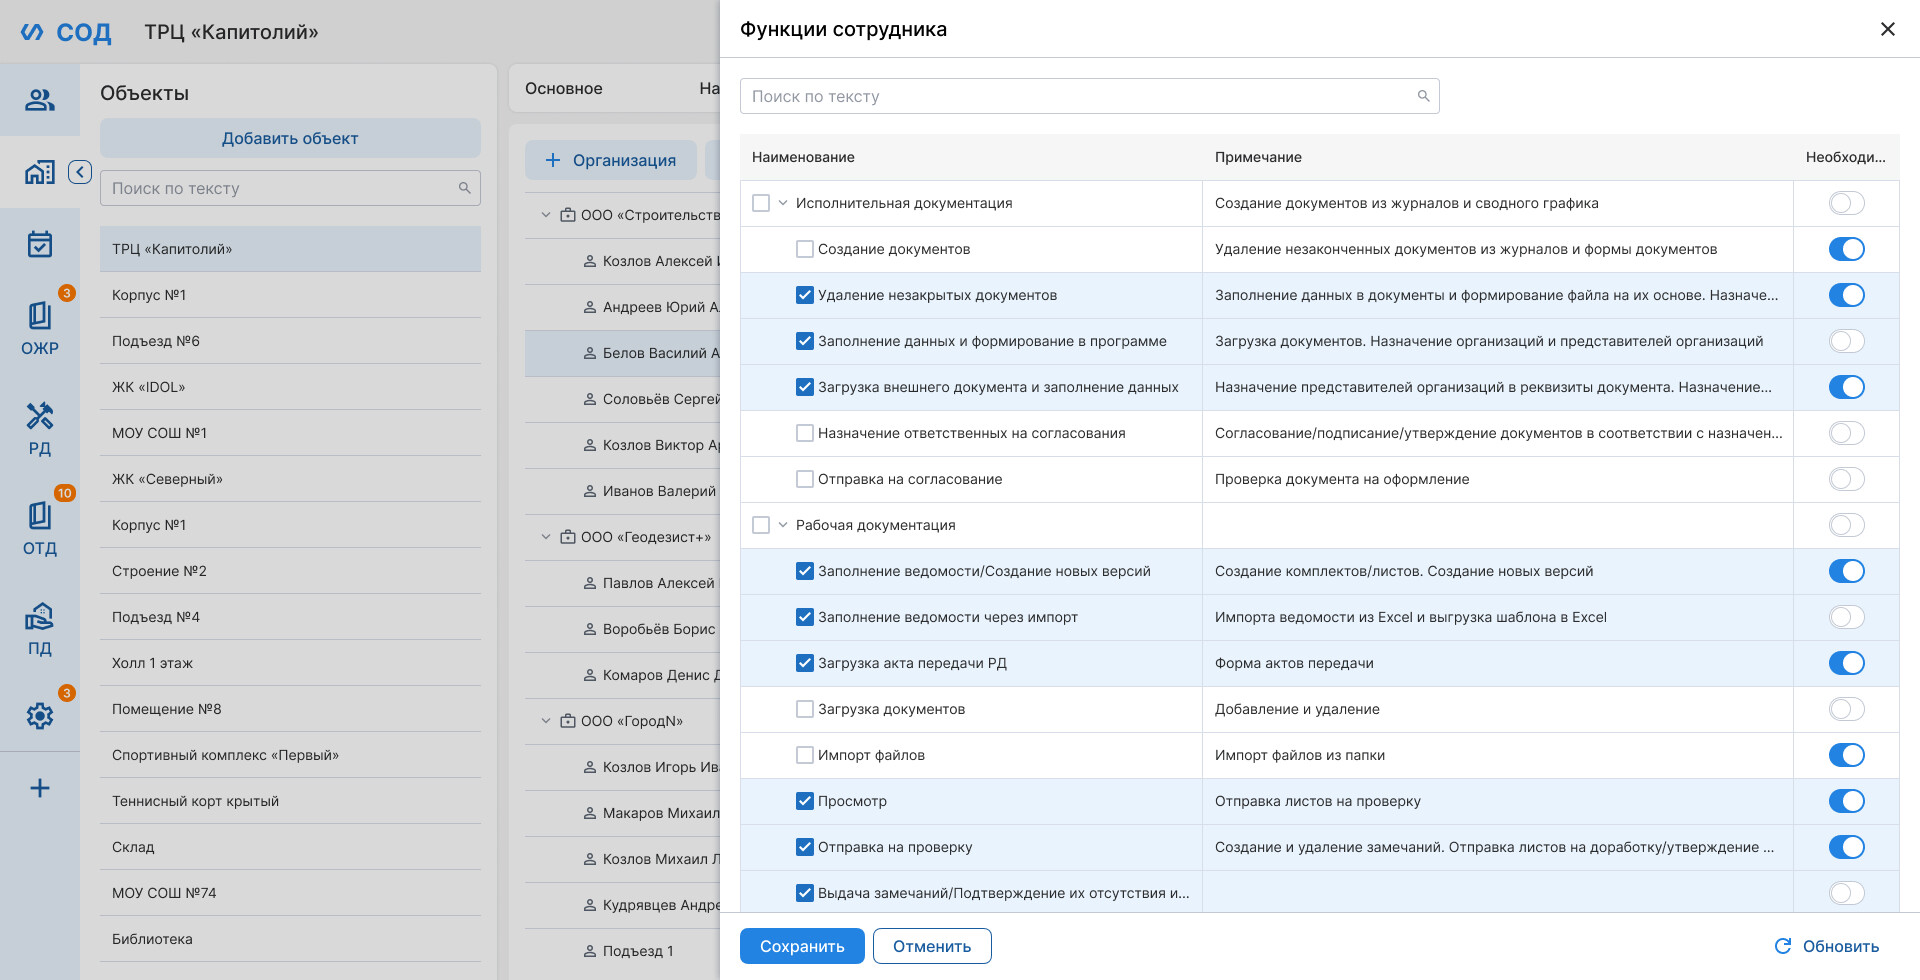Select the Теннисный корт крытый object

tap(290, 801)
